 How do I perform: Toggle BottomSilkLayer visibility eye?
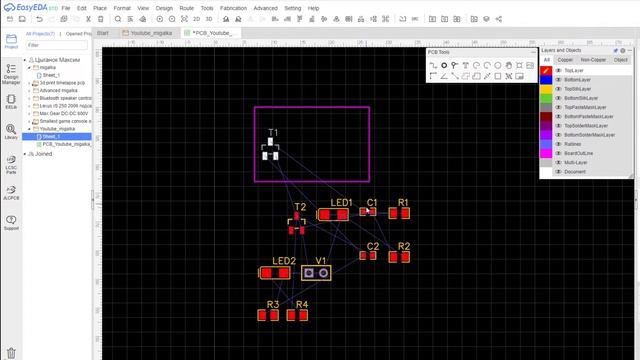pyautogui.click(x=558, y=98)
